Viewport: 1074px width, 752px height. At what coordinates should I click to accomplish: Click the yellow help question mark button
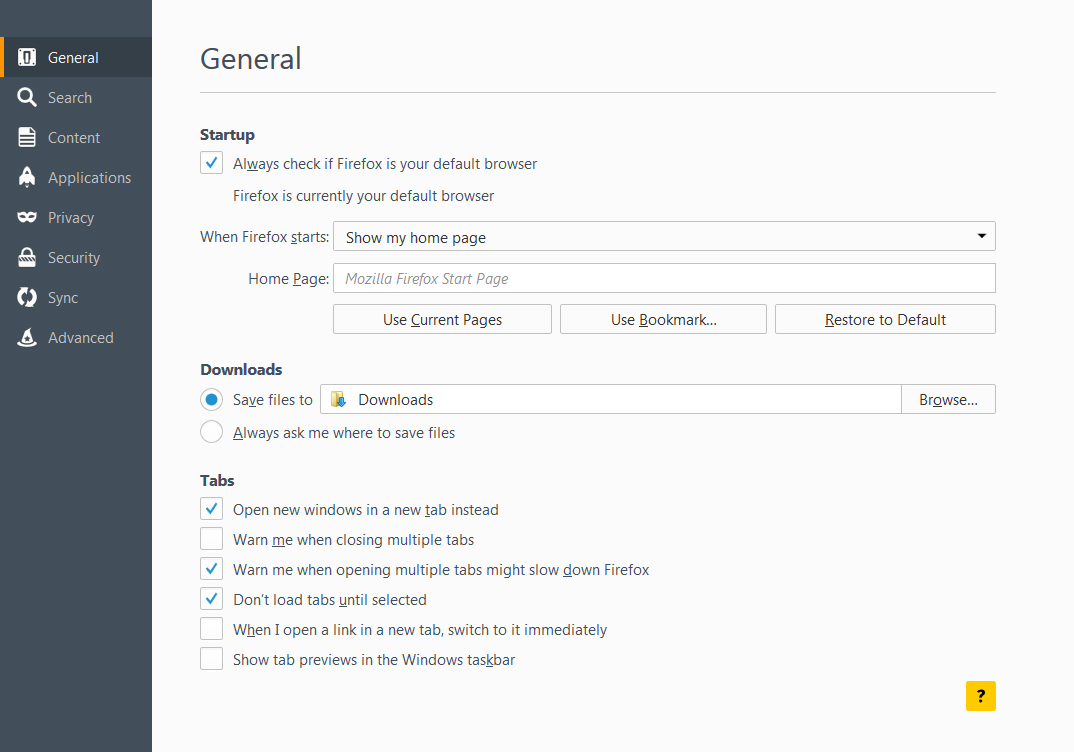980,696
